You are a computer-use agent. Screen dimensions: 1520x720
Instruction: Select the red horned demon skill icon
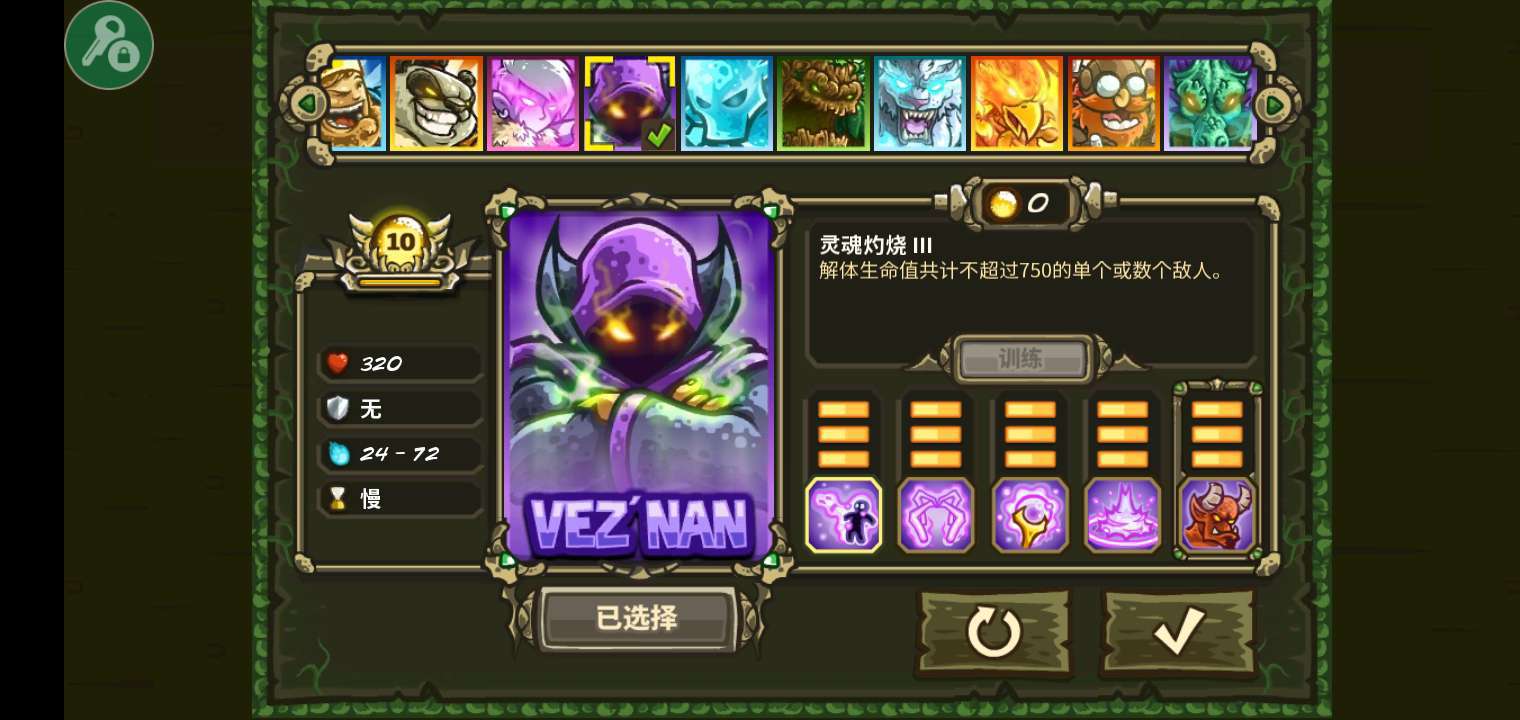pyautogui.click(x=1217, y=515)
